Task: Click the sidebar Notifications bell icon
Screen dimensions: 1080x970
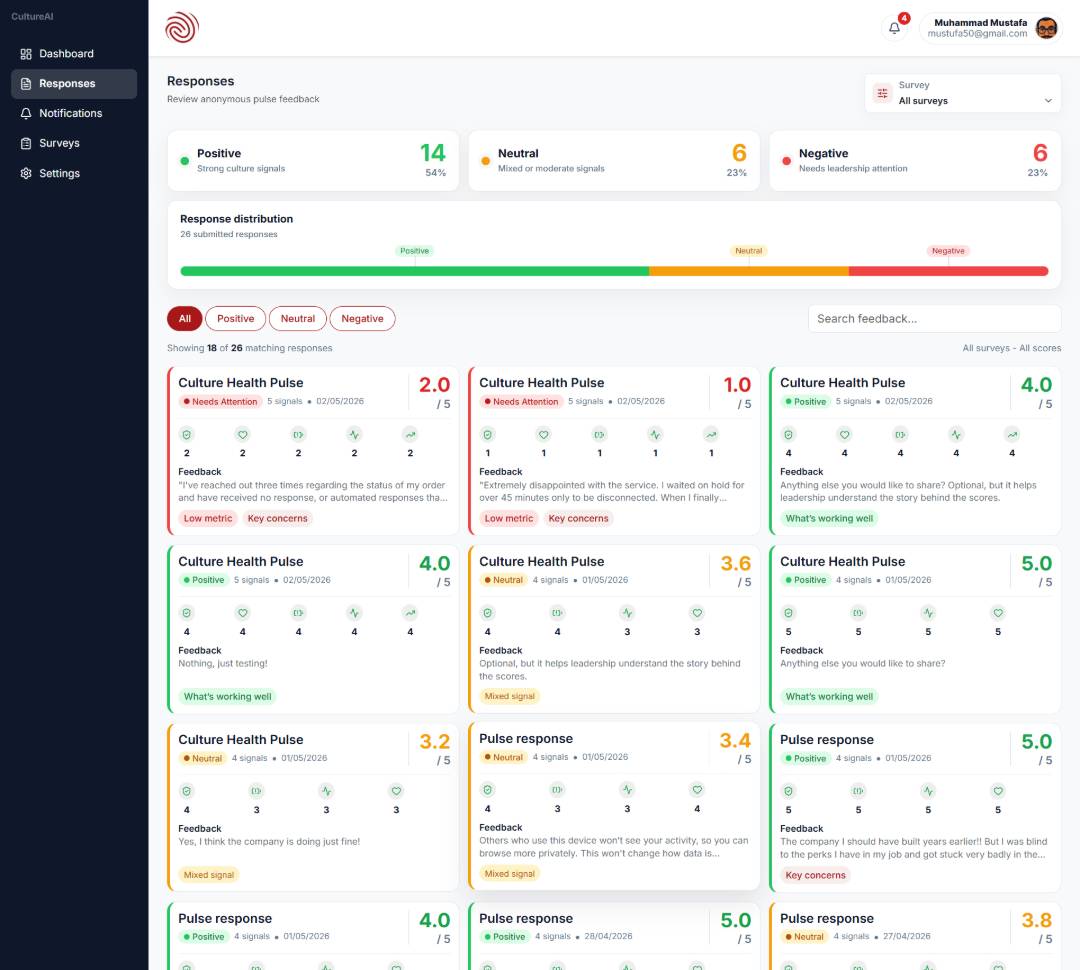Action: coord(26,113)
